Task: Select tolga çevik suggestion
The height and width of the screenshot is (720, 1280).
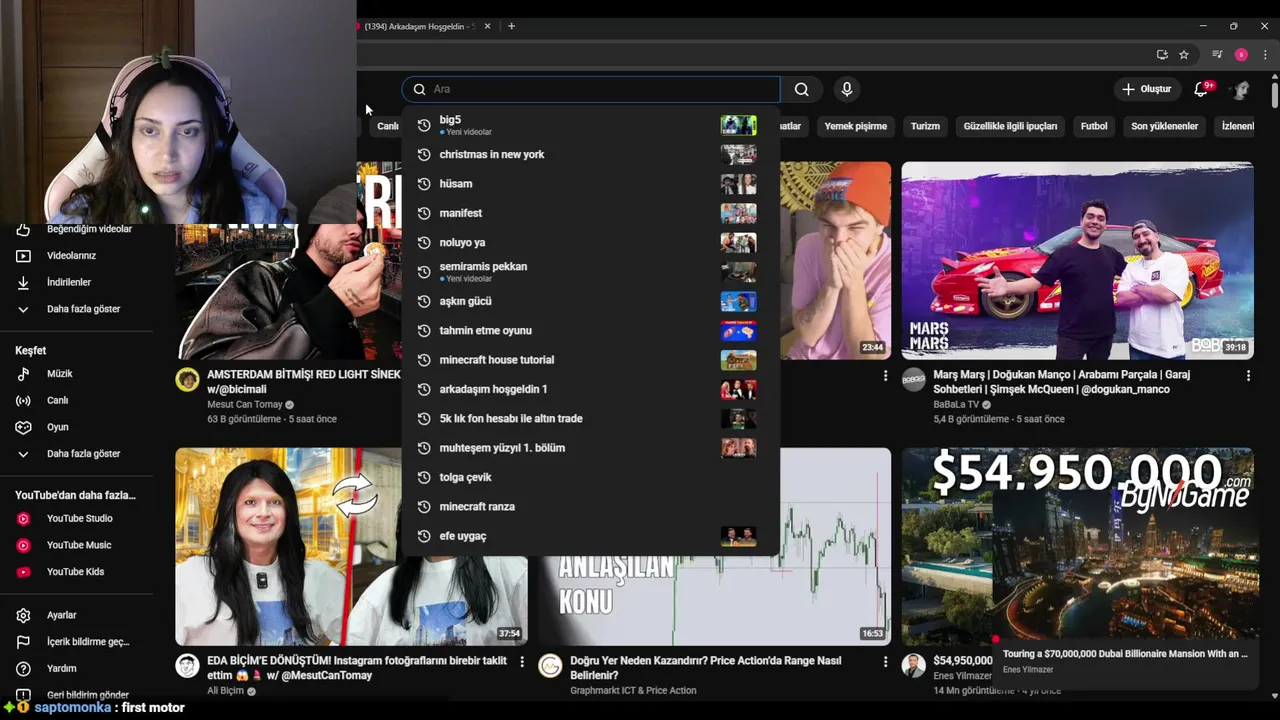Action: point(590,477)
